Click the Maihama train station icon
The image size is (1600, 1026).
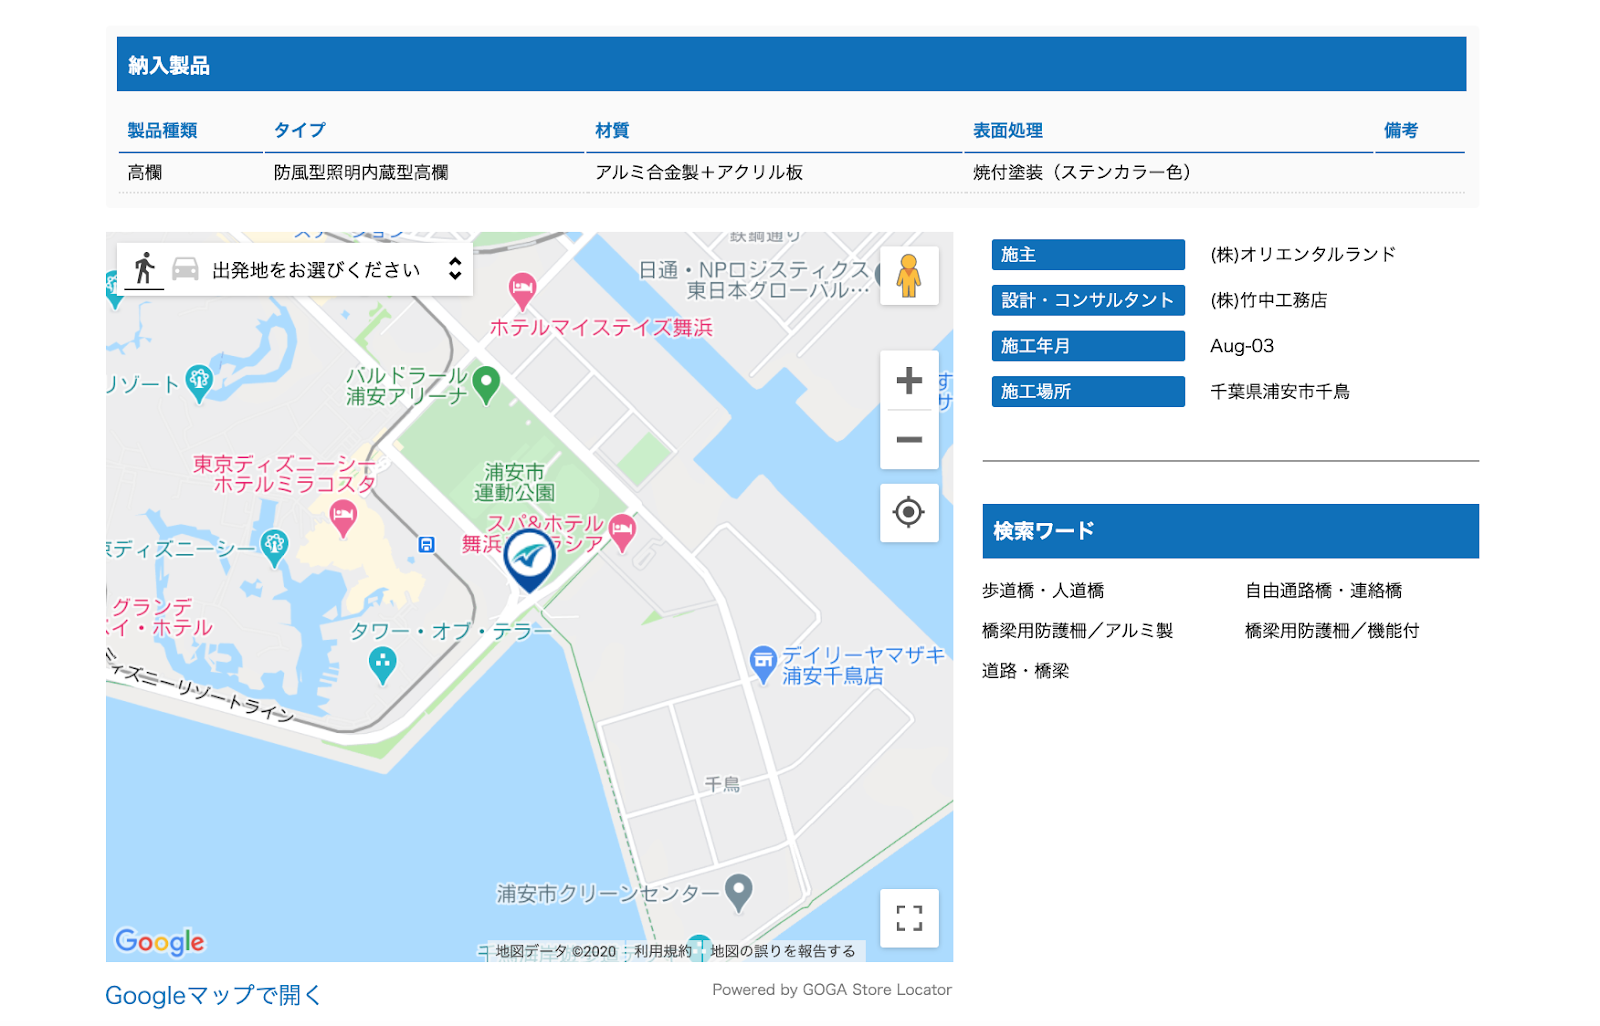(x=427, y=544)
